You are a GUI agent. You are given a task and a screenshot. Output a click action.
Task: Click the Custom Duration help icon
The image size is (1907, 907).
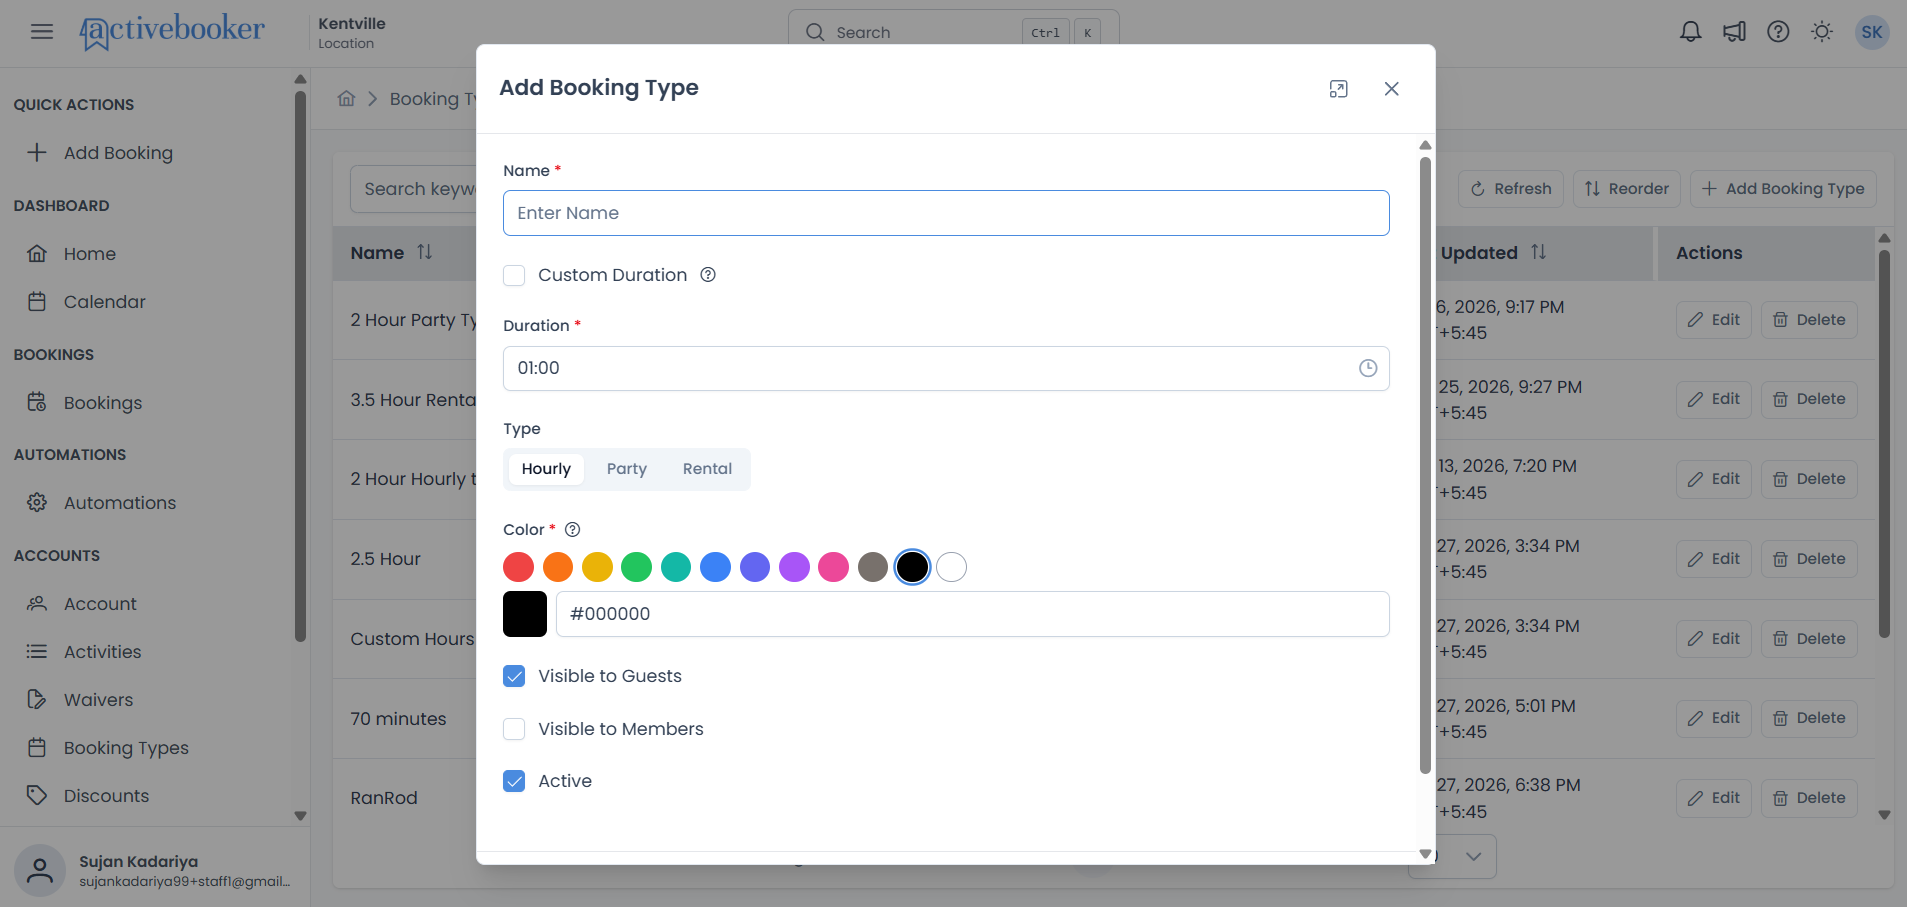(x=708, y=275)
